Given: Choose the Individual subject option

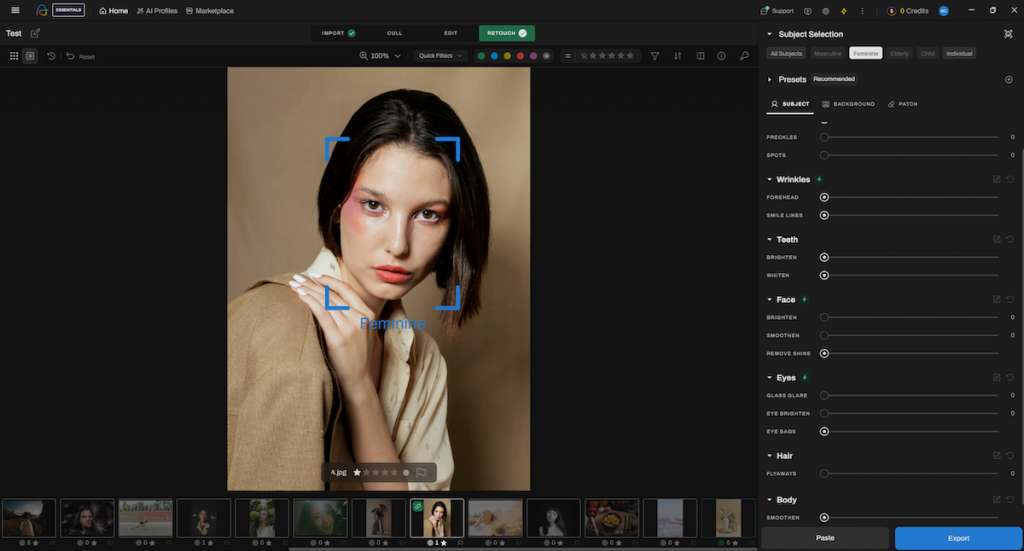Looking at the screenshot, I should pos(959,53).
